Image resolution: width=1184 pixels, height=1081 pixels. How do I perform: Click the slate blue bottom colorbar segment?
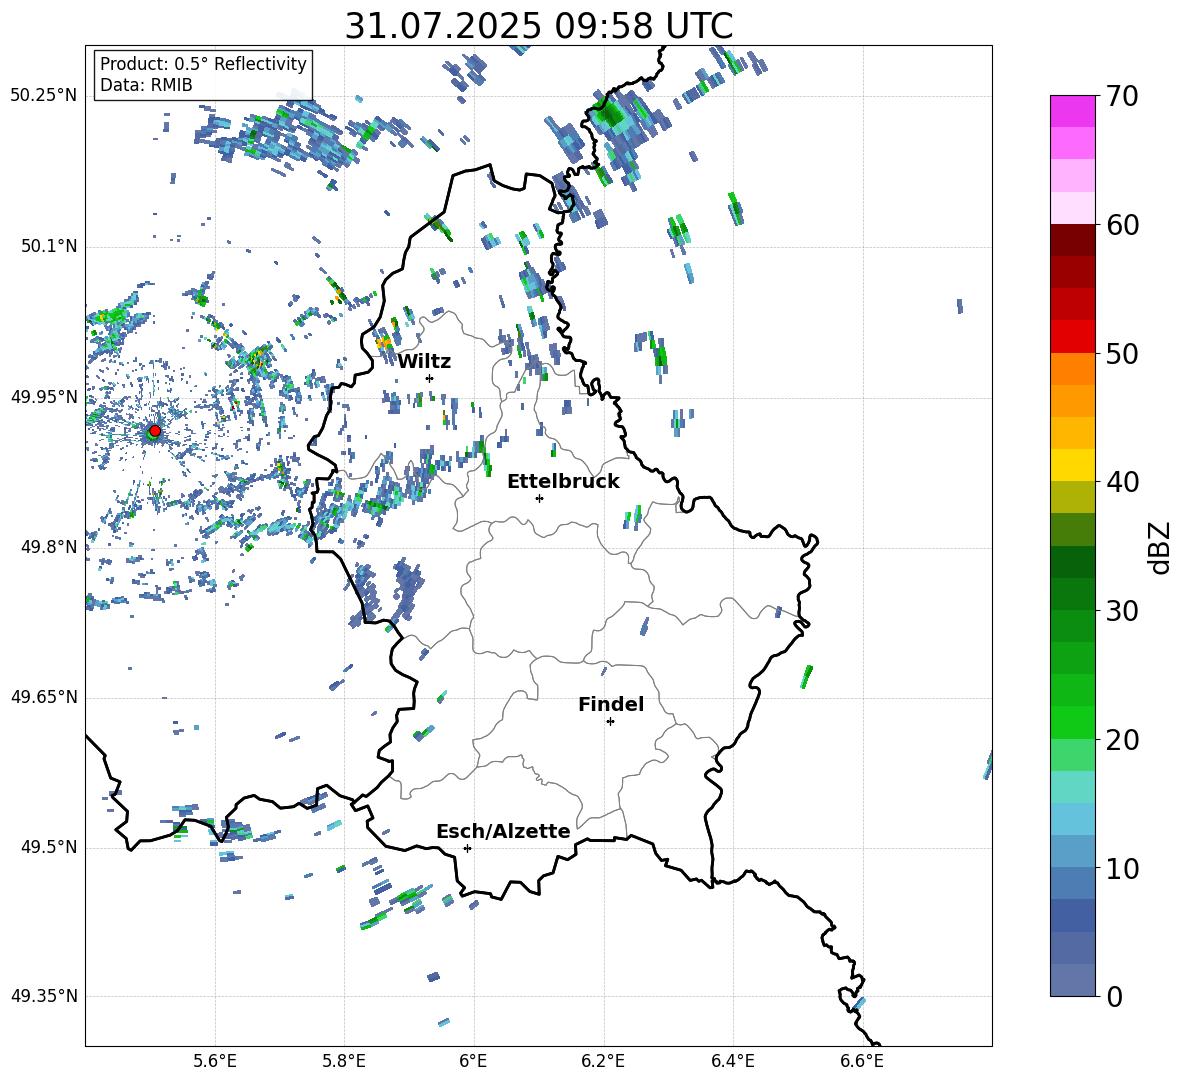[1073, 980]
